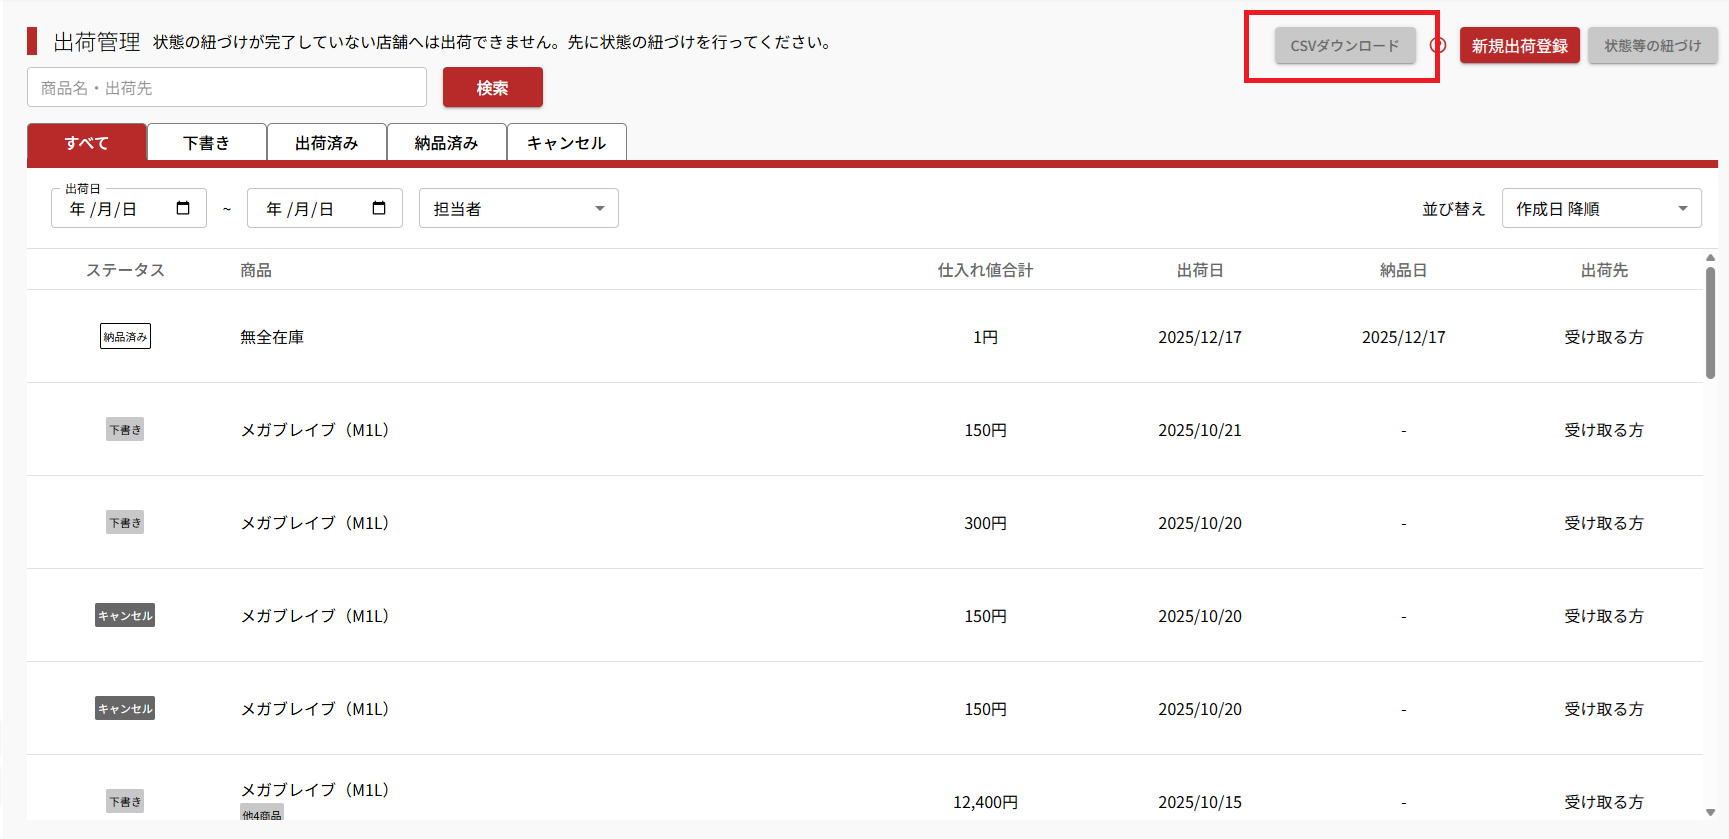Viewport: 1729px width, 839px height.
Task: Switch to the 出荷済み tab
Action: pyautogui.click(x=326, y=143)
